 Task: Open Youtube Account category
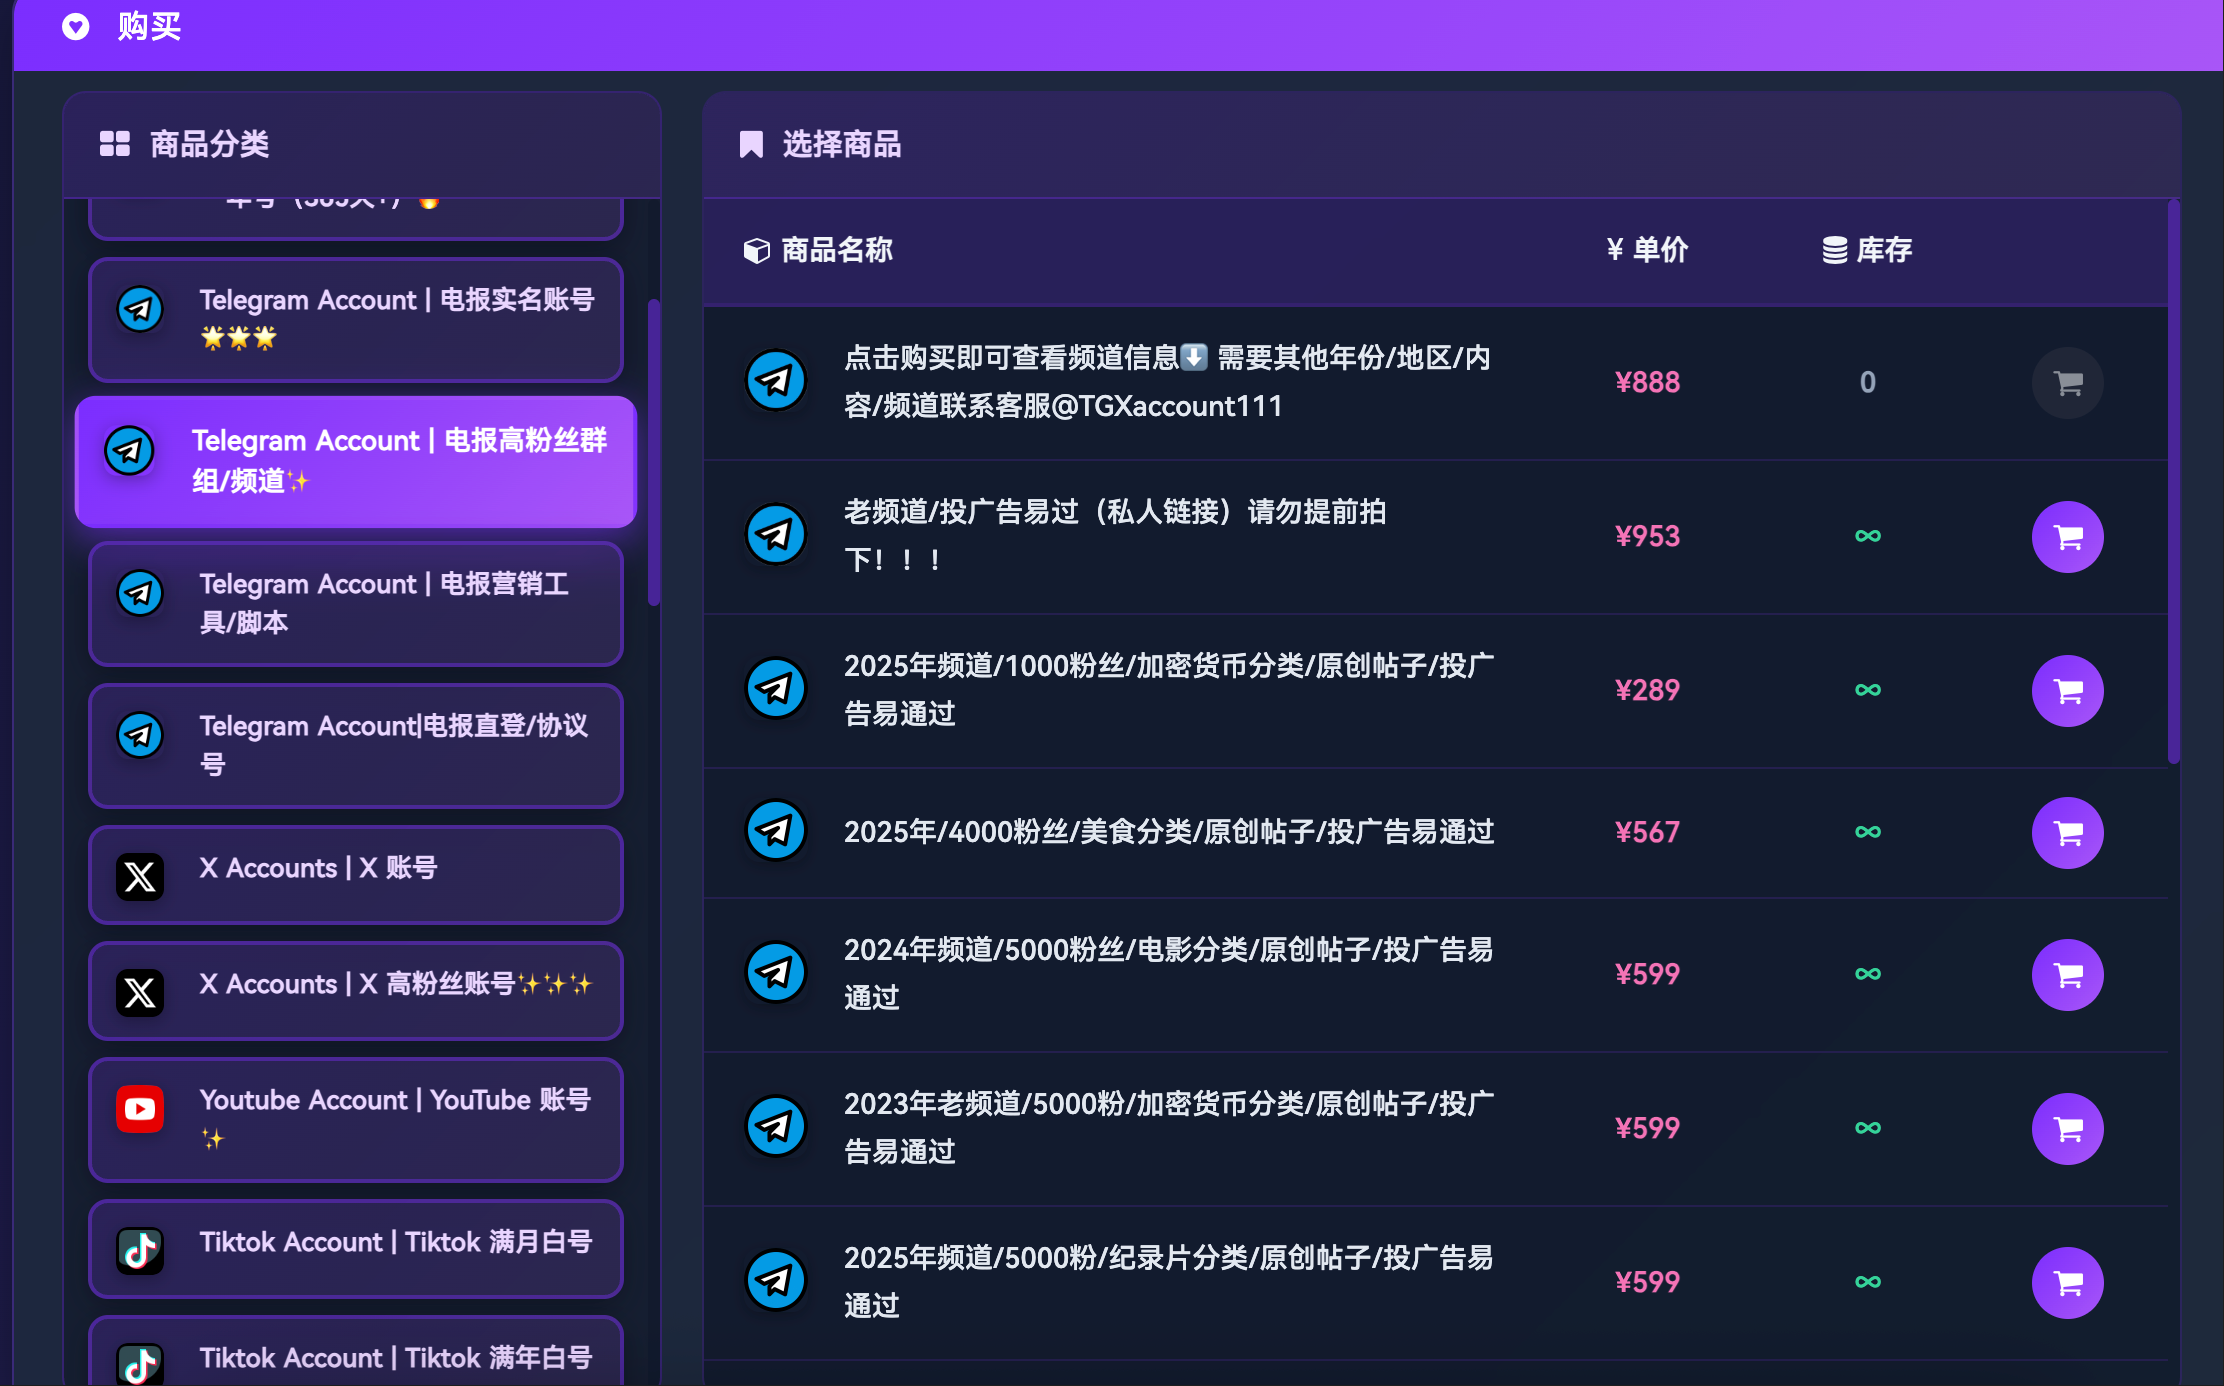coord(356,1120)
